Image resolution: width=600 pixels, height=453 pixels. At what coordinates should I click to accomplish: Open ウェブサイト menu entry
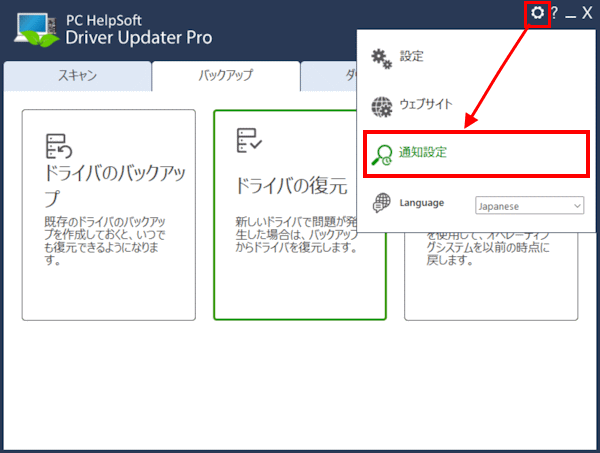(476, 105)
